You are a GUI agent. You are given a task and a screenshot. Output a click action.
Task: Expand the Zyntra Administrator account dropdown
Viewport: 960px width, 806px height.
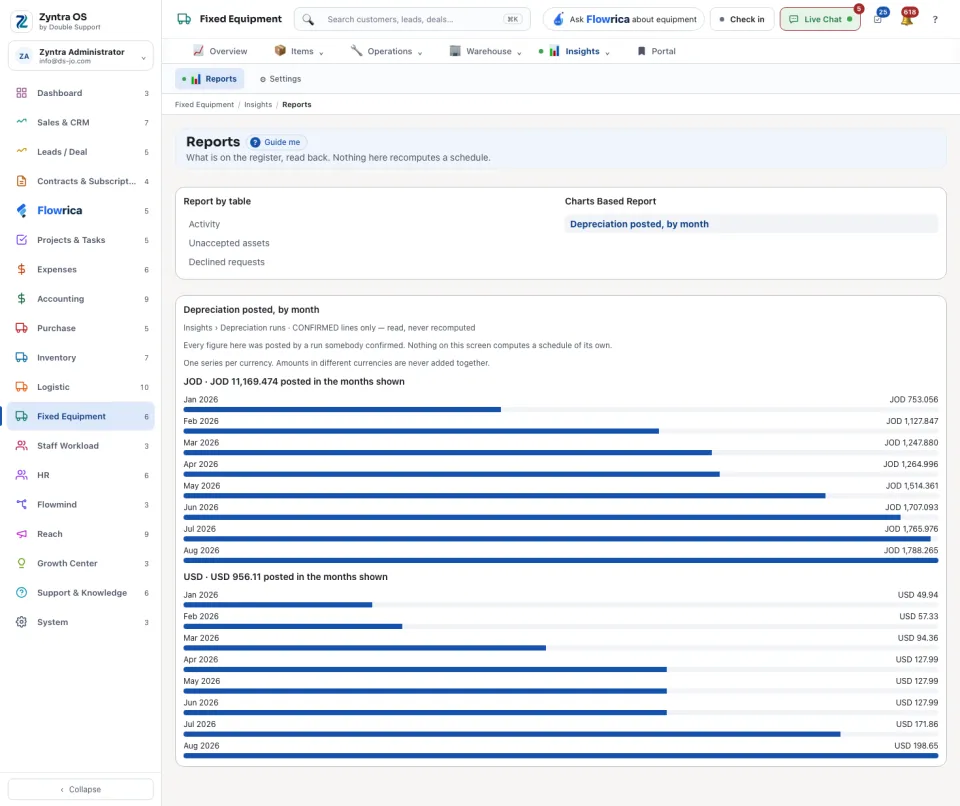pyautogui.click(x=81, y=56)
